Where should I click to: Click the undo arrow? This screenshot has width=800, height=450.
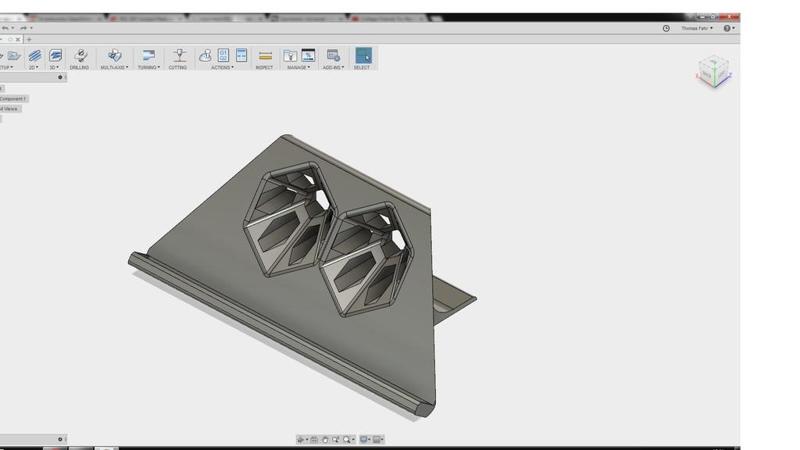(7, 28)
